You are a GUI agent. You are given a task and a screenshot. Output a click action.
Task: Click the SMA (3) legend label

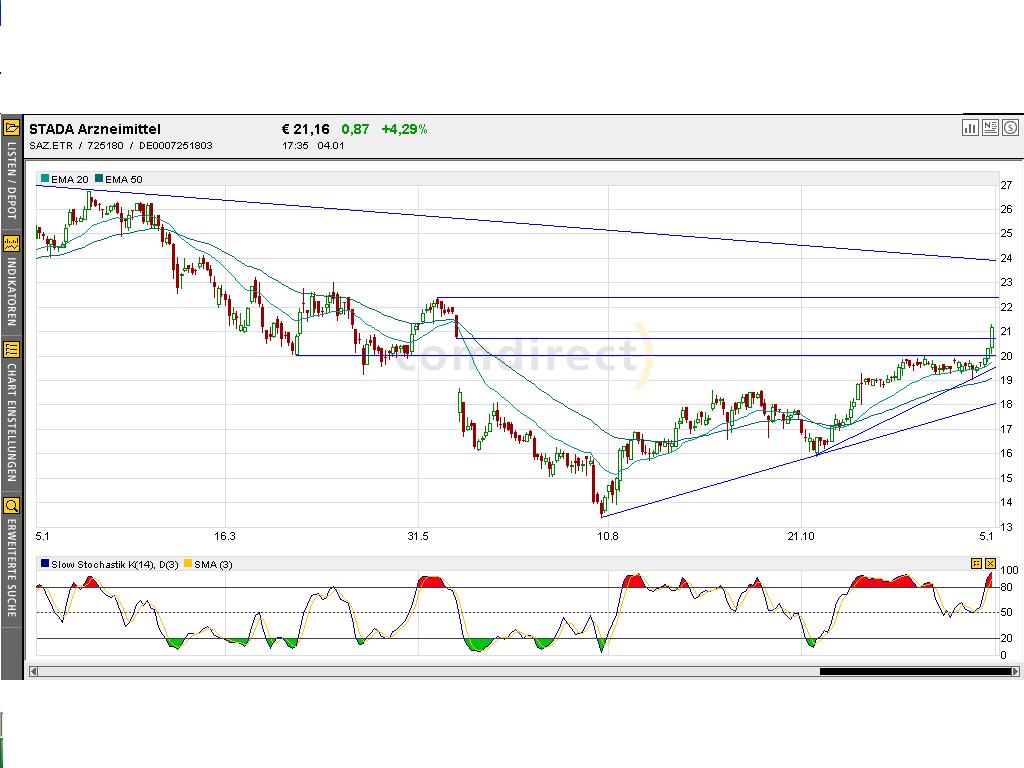point(214,564)
